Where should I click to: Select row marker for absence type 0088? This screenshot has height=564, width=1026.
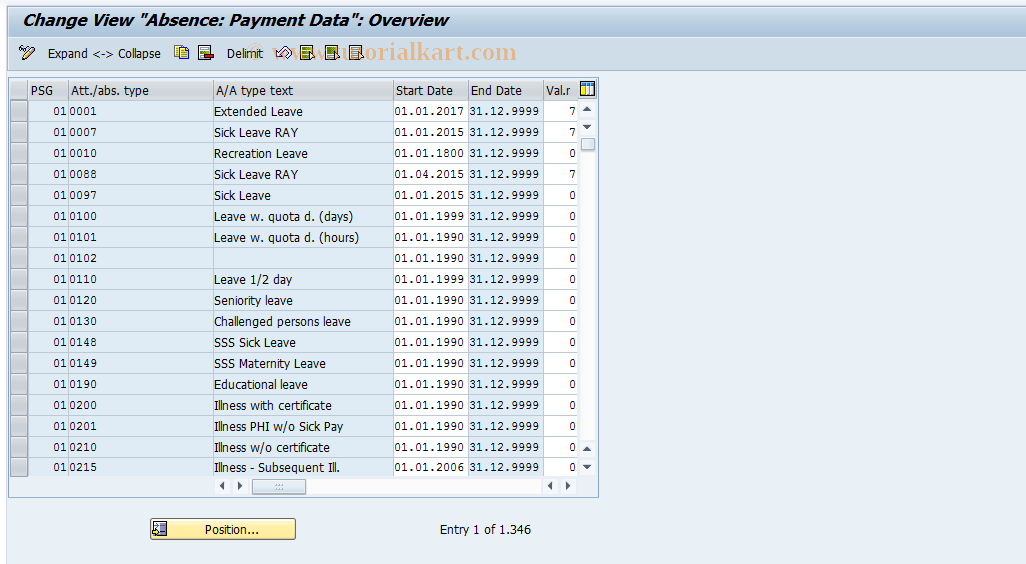point(19,174)
